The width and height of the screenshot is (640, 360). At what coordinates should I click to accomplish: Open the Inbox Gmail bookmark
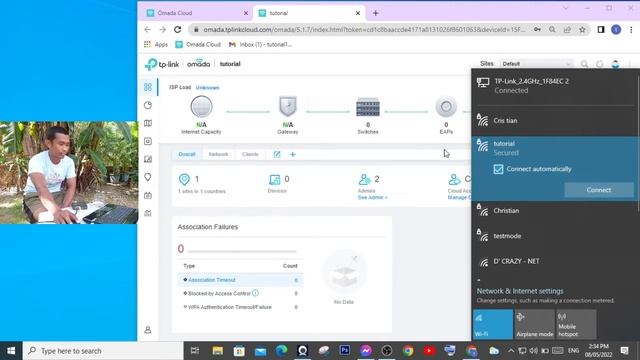[260, 44]
